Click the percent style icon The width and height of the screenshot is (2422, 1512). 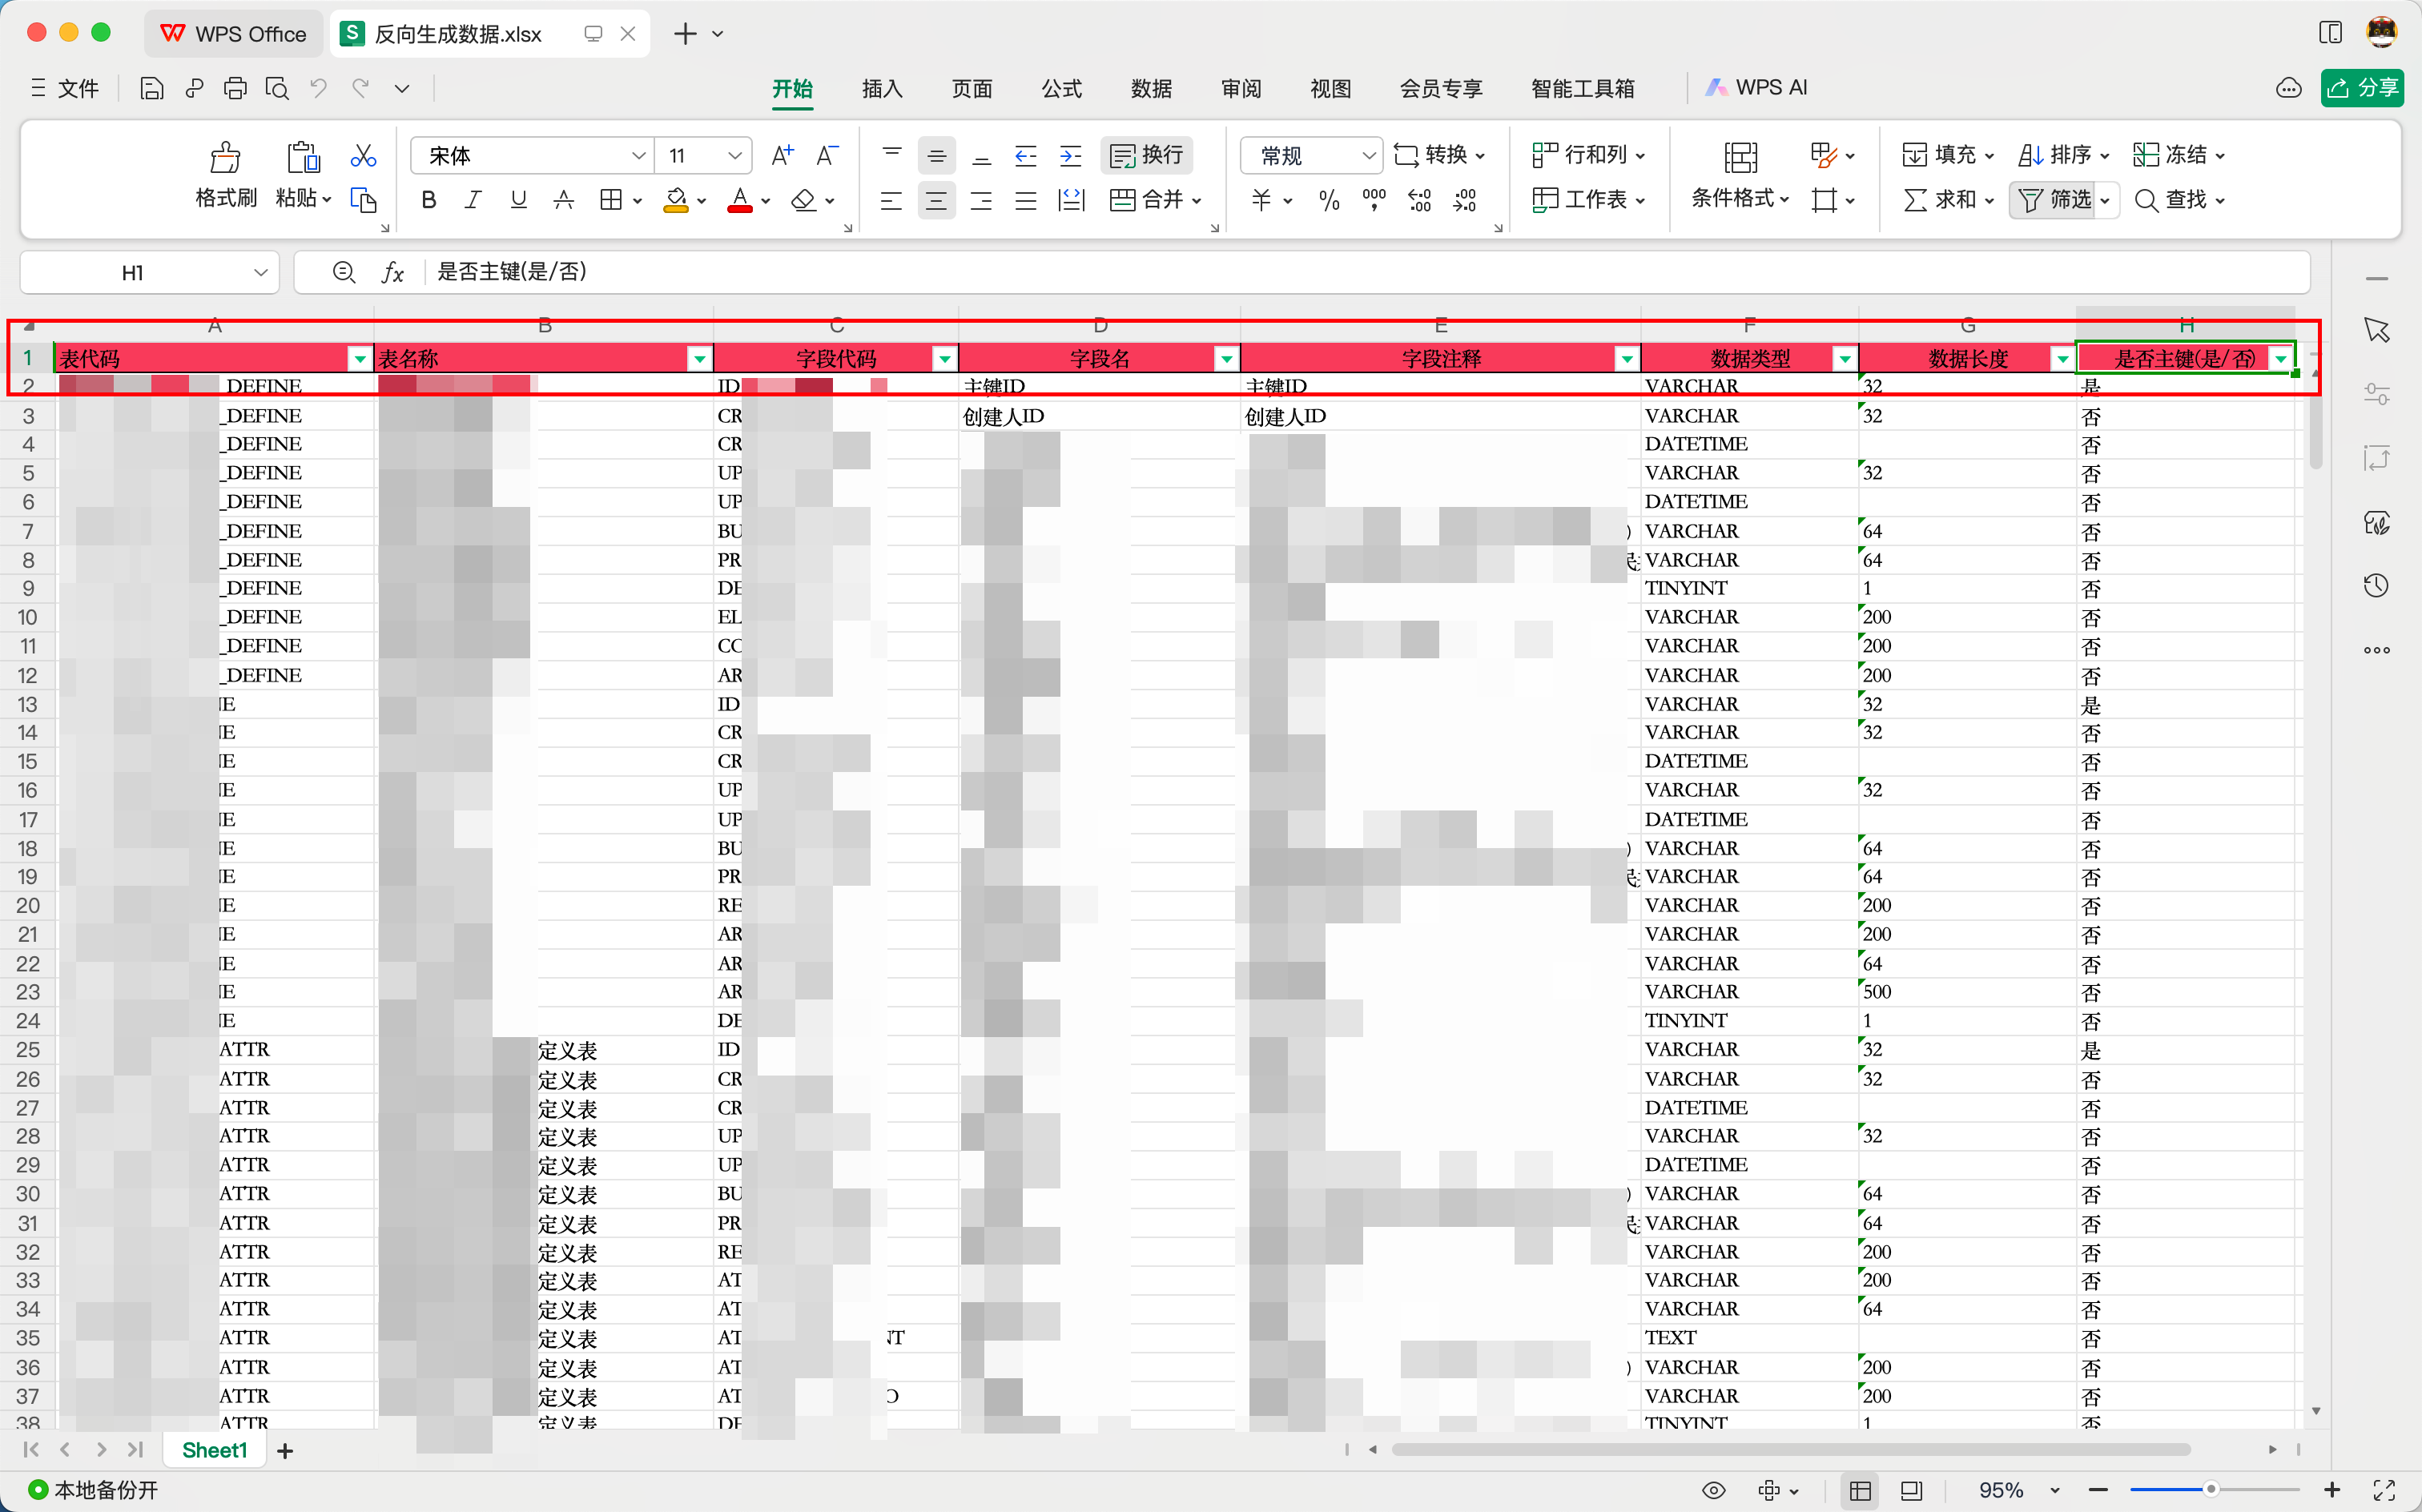tap(1328, 200)
